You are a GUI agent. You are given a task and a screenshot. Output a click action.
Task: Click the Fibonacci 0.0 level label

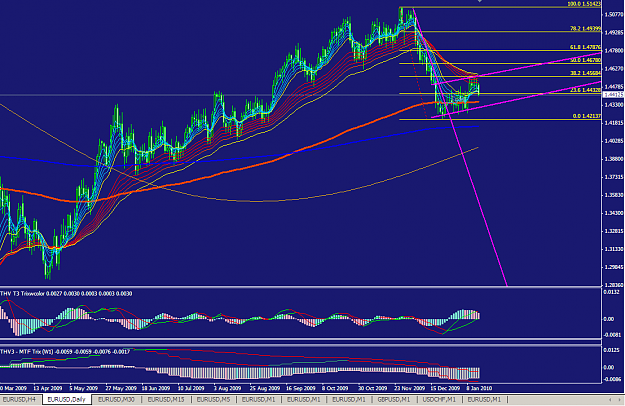(x=587, y=116)
